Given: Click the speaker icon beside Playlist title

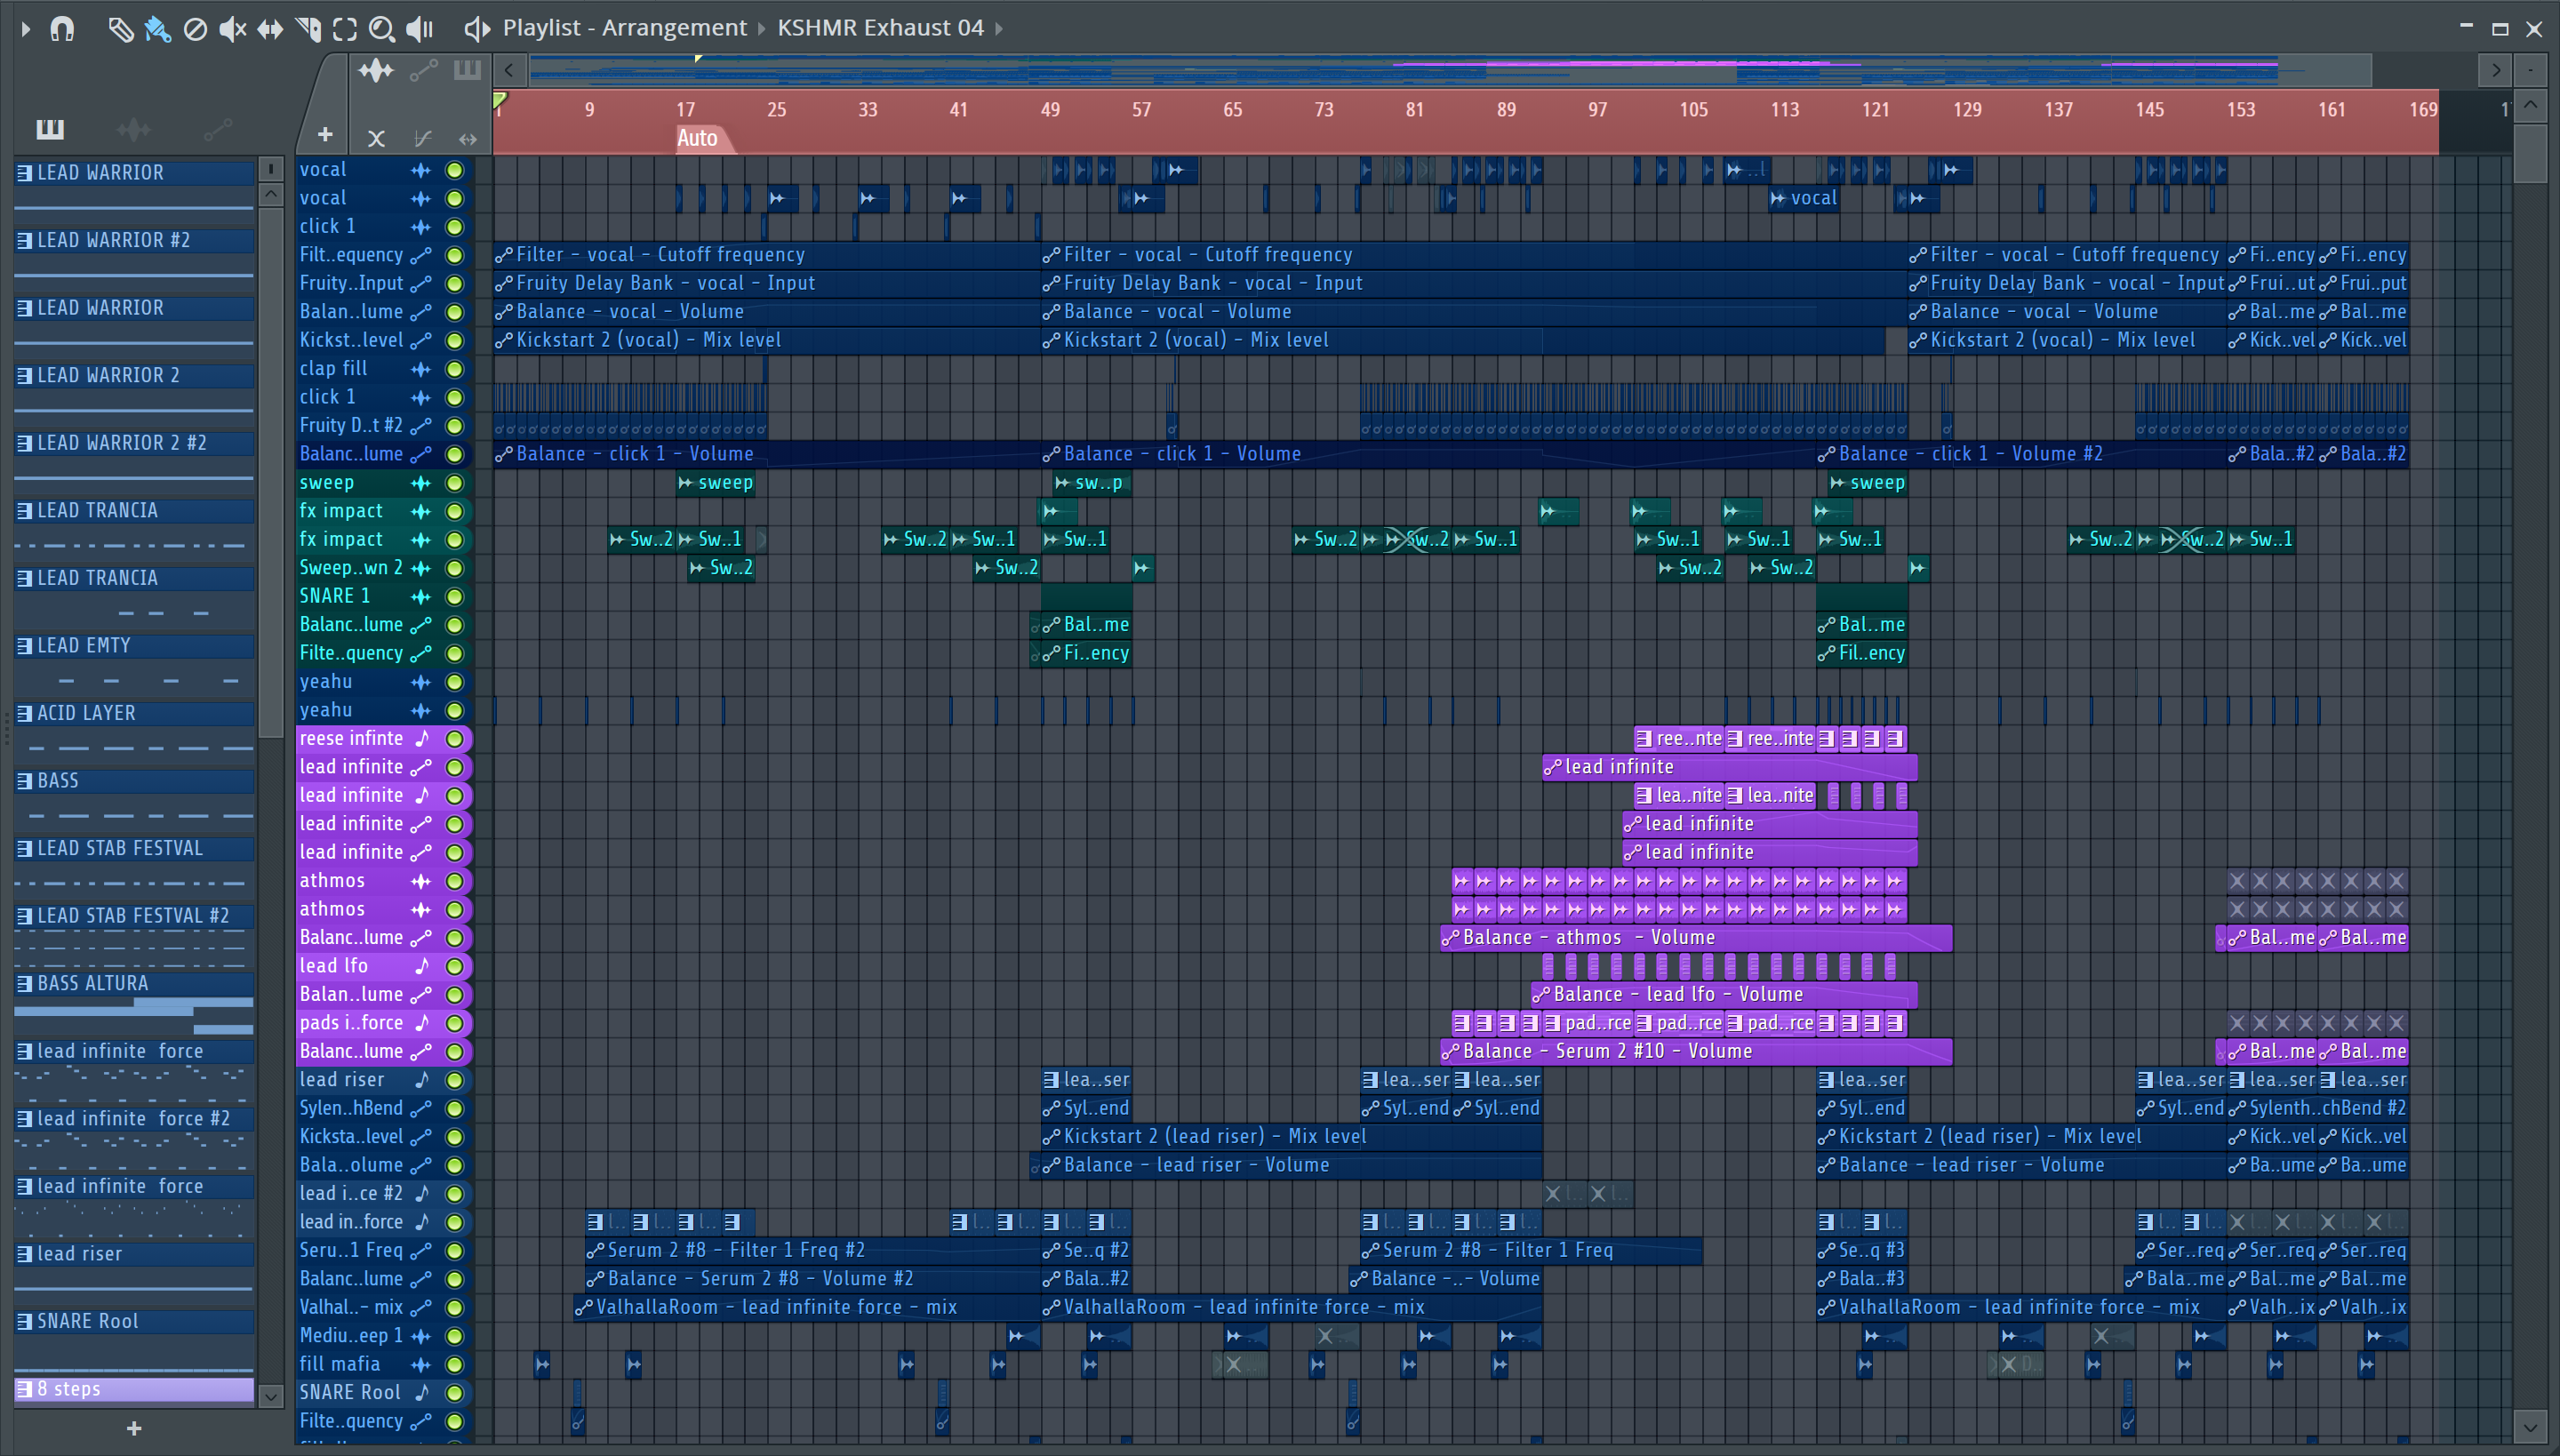Looking at the screenshot, I should [x=477, y=28].
